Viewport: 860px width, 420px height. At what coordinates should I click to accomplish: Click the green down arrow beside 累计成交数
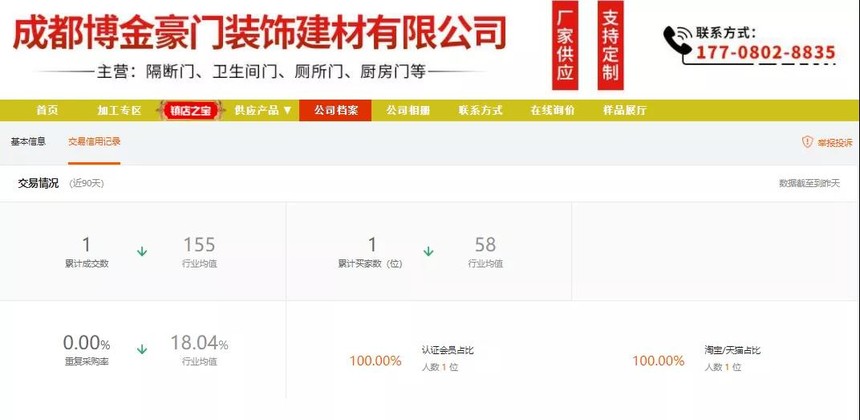point(142,252)
